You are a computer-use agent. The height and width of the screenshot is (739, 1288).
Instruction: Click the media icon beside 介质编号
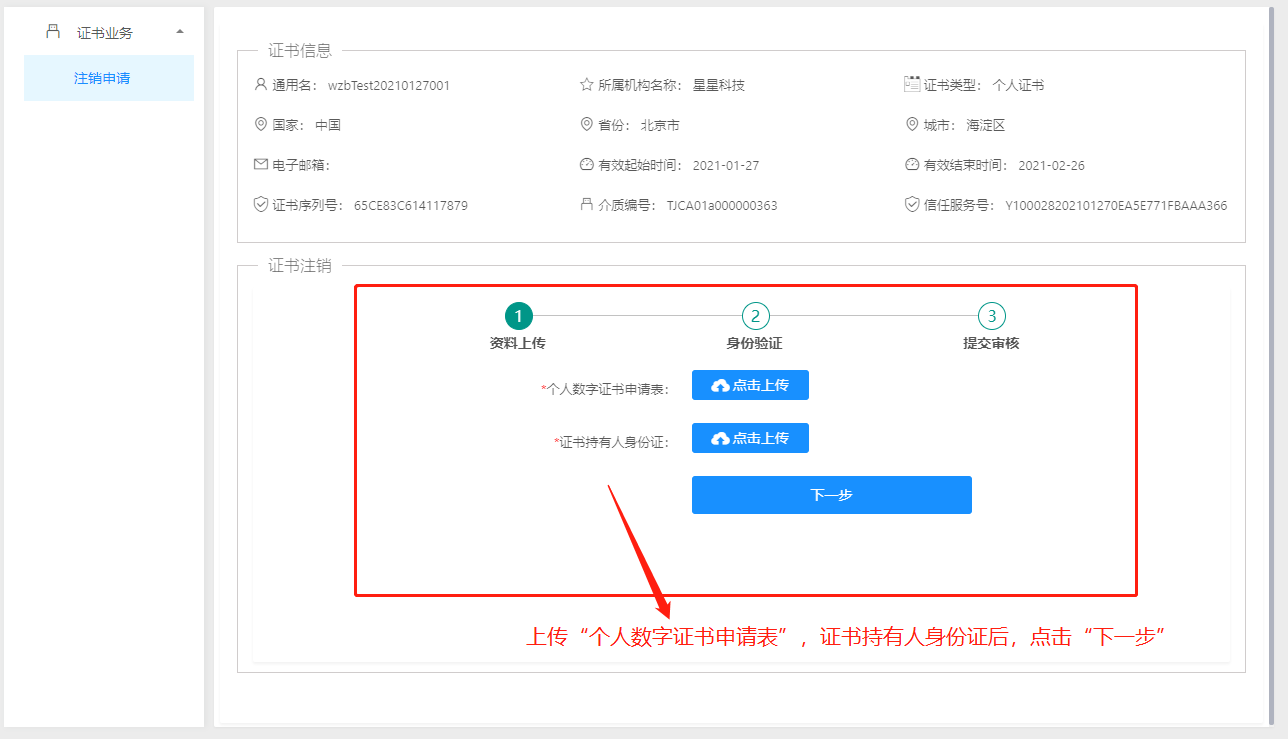click(587, 205)
